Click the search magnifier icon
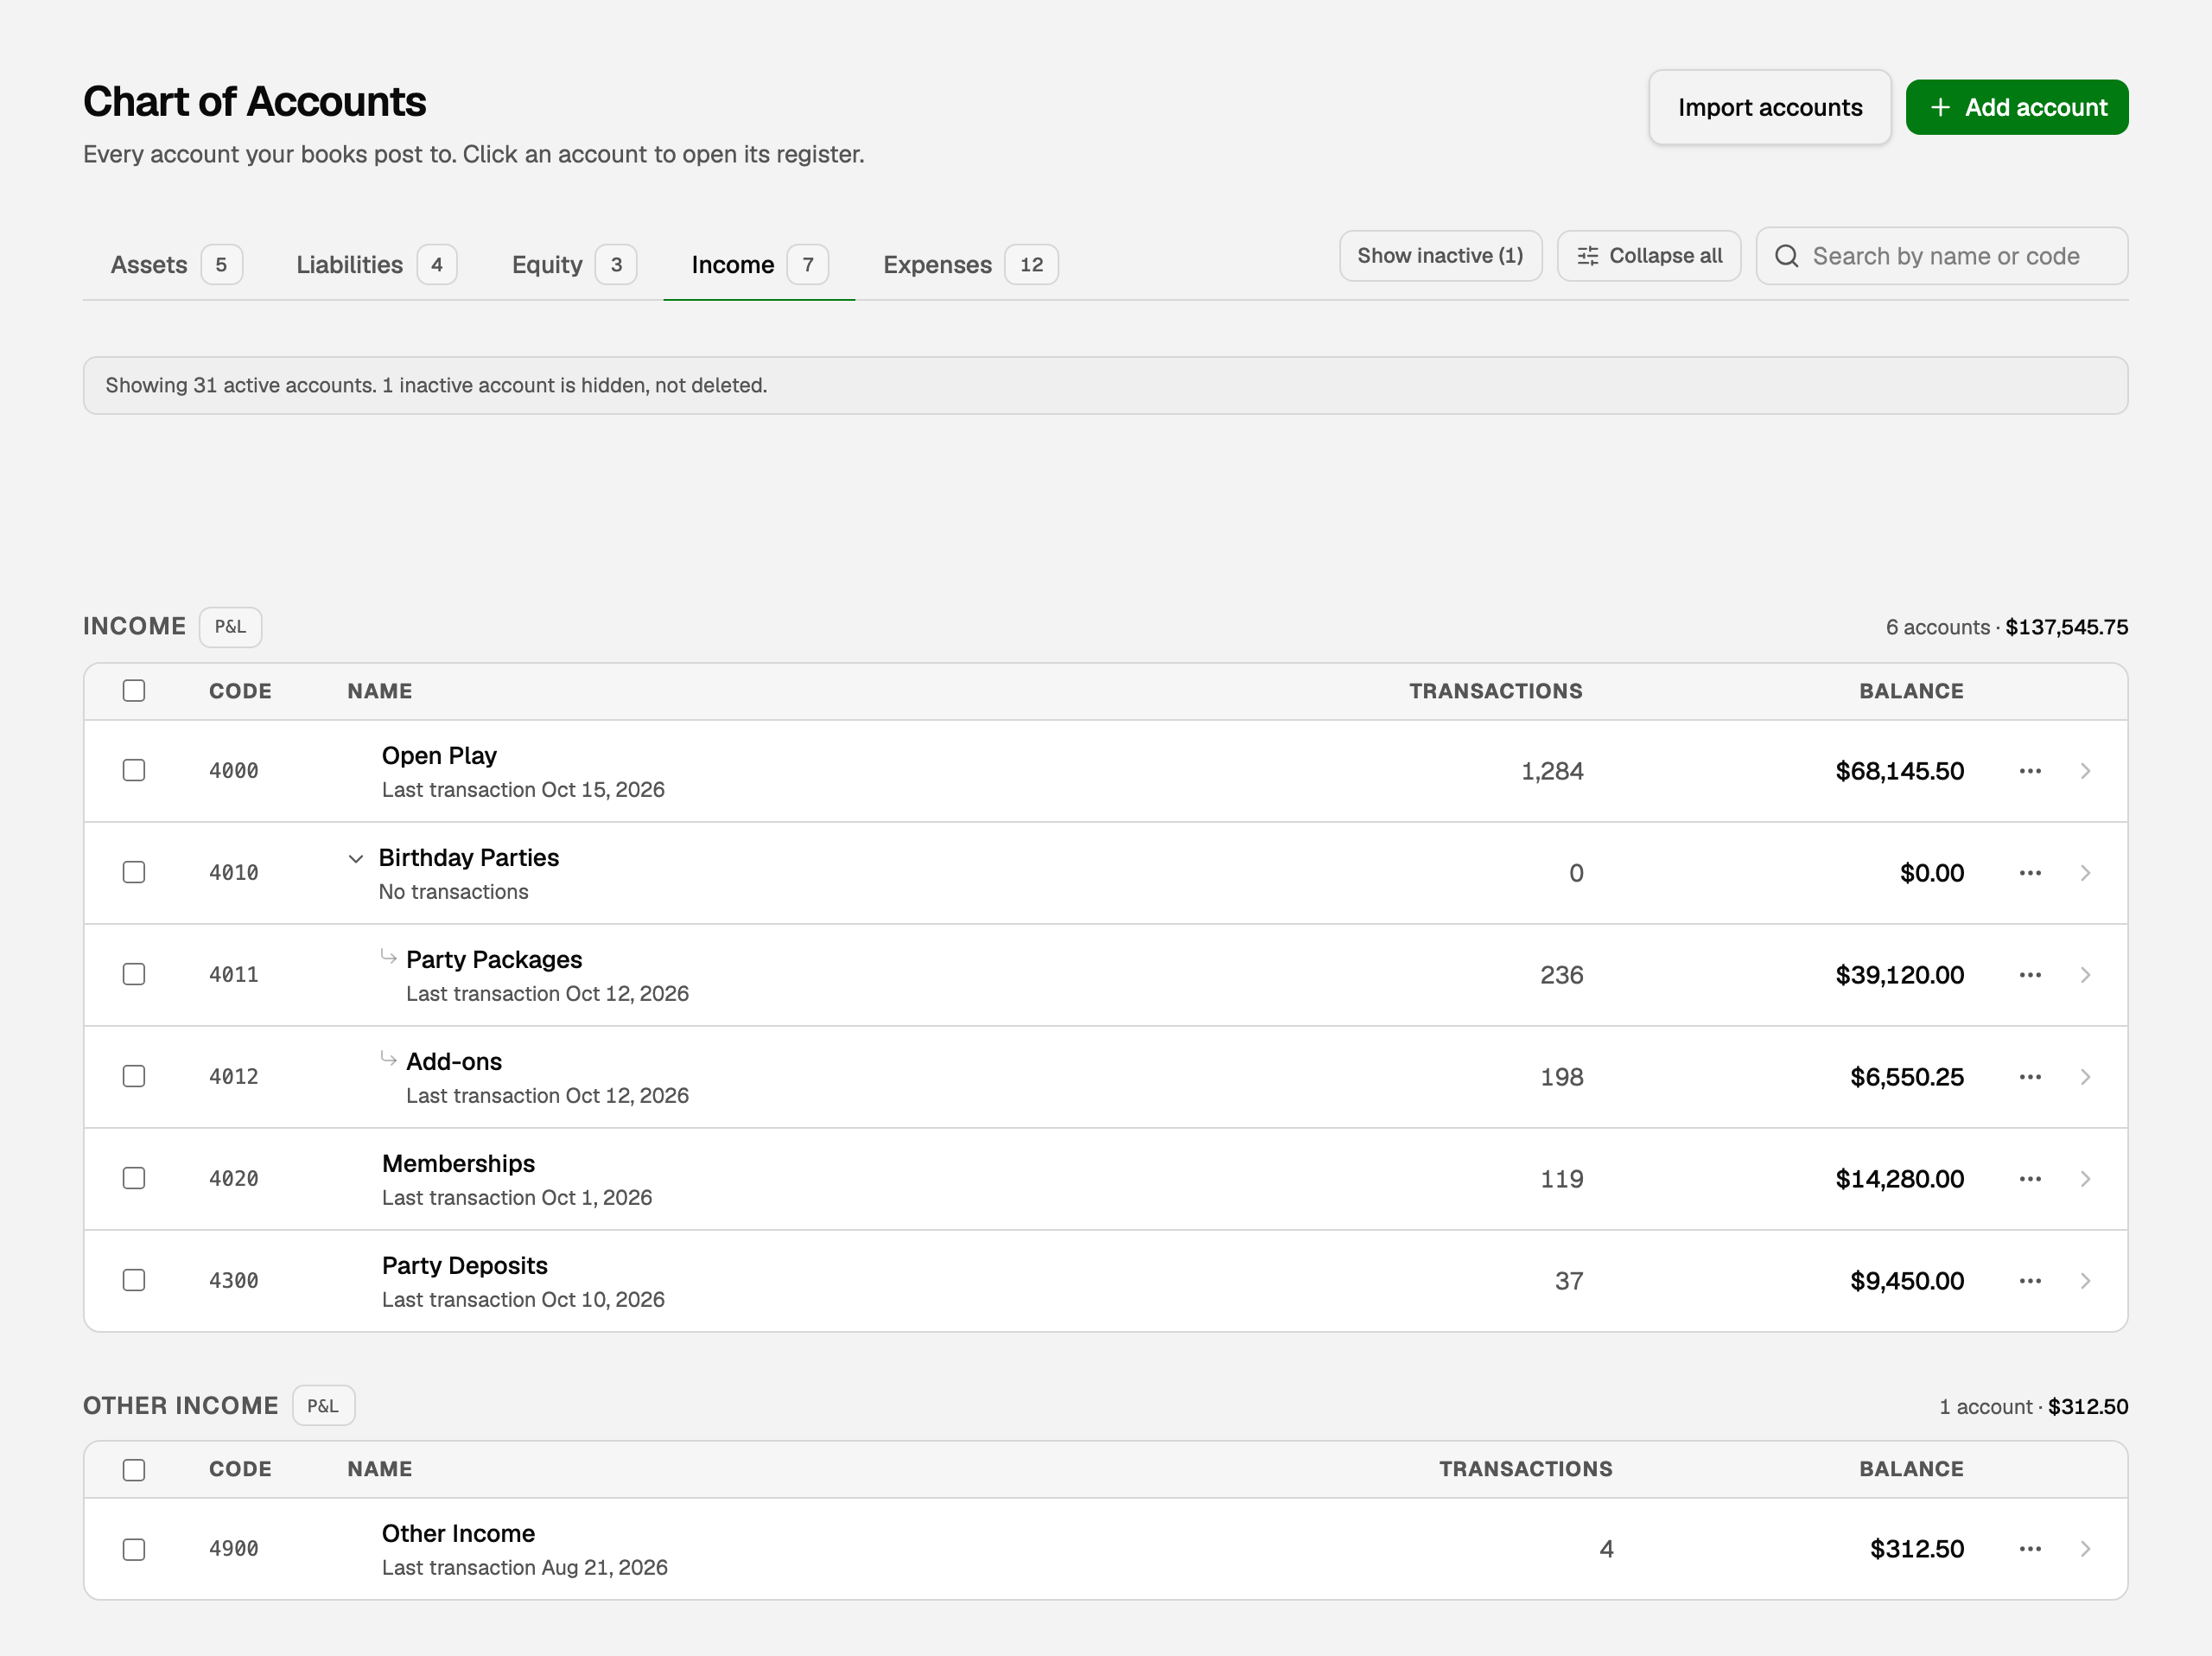Viewport: 2212px width, 1656px height. [x=1786, y=256]
